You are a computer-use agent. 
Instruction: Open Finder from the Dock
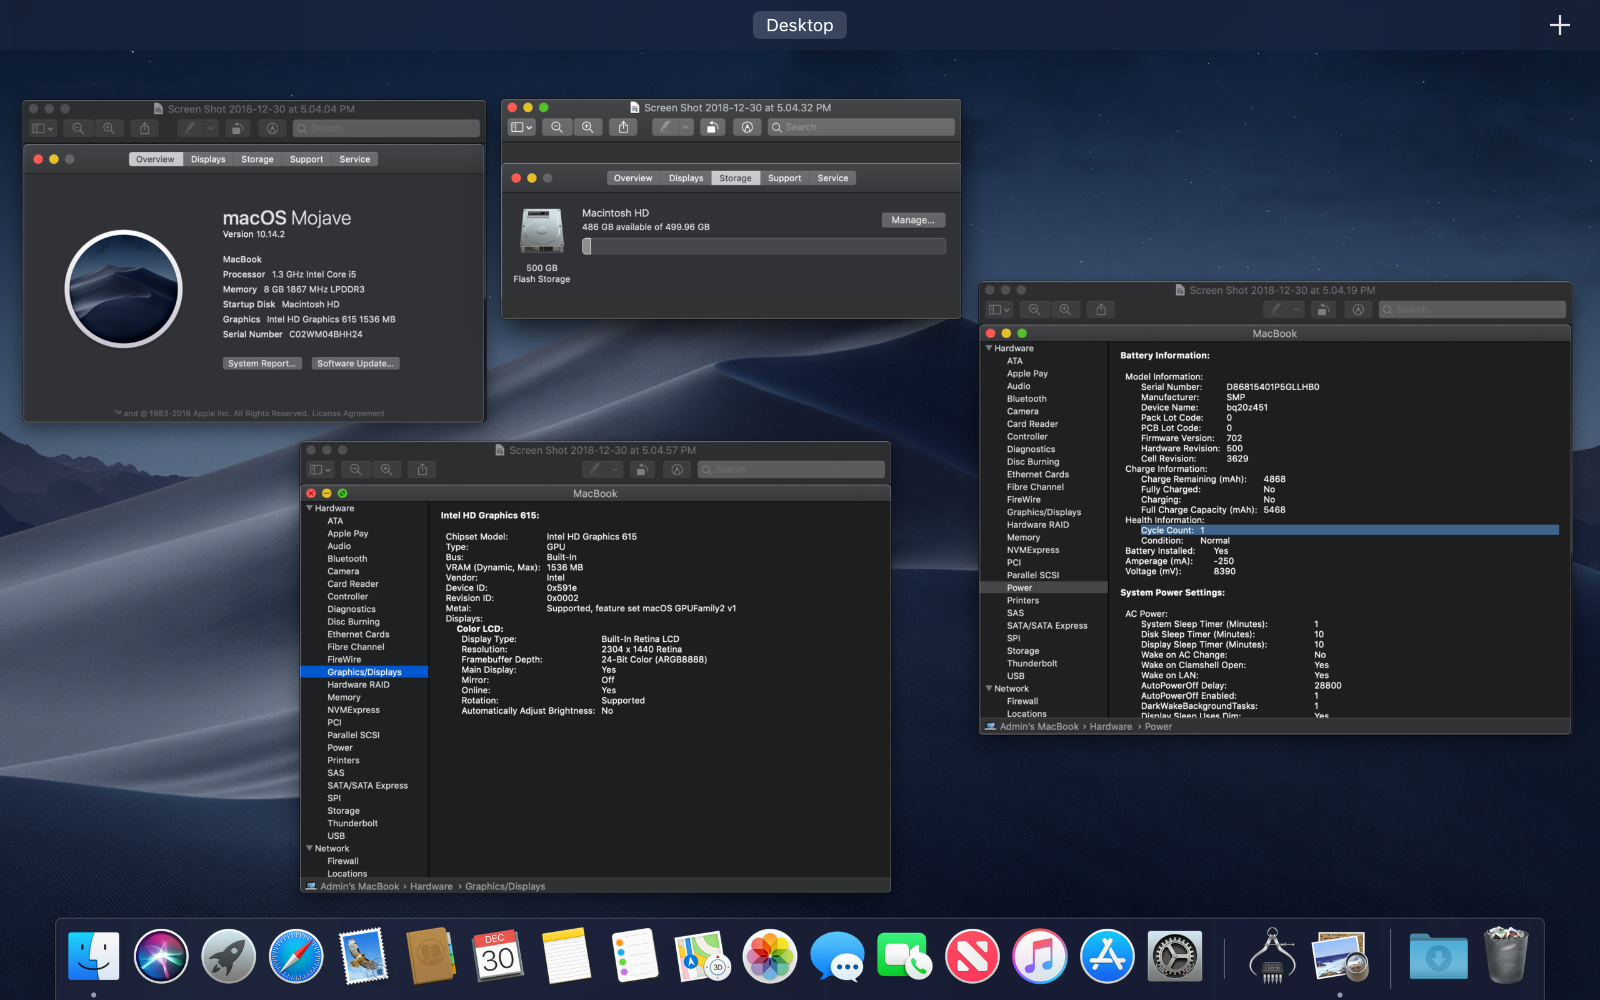click(x=94, y=956)
